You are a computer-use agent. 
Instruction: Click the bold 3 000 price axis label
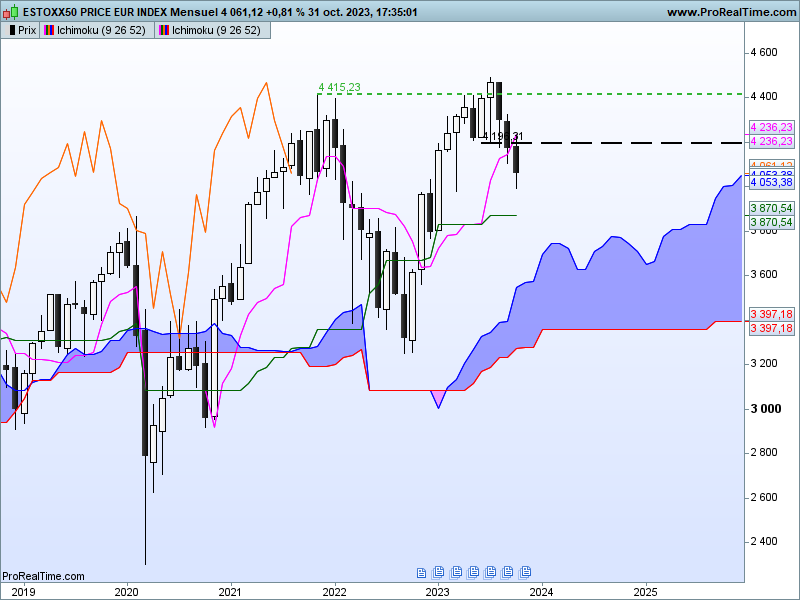[766, 409]
